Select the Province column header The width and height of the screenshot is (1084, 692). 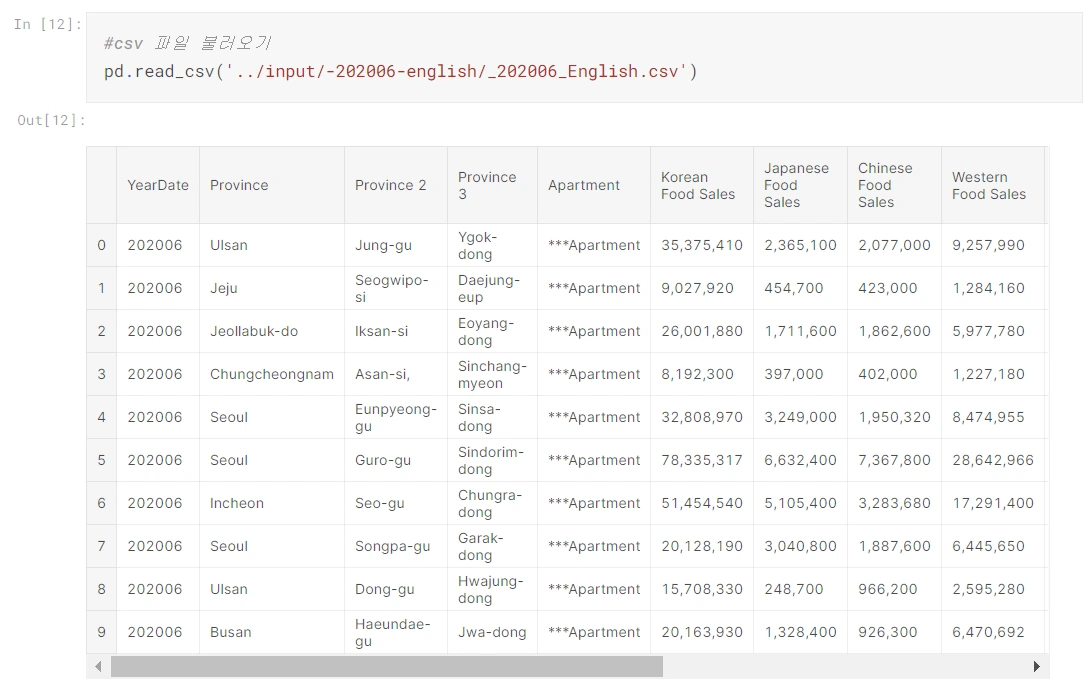tap(272, 185)
